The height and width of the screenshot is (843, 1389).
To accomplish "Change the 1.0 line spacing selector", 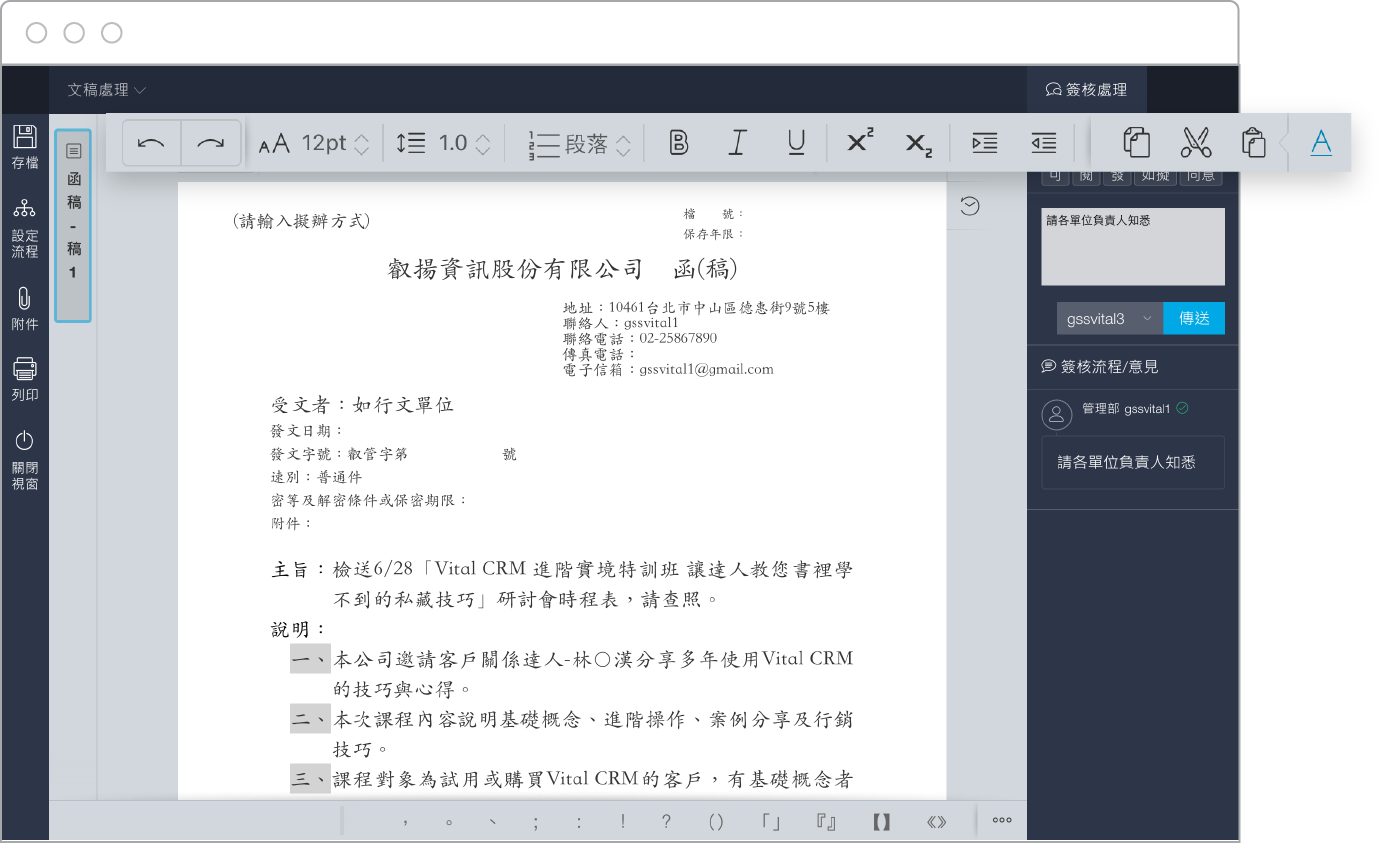I will (443, 143).
